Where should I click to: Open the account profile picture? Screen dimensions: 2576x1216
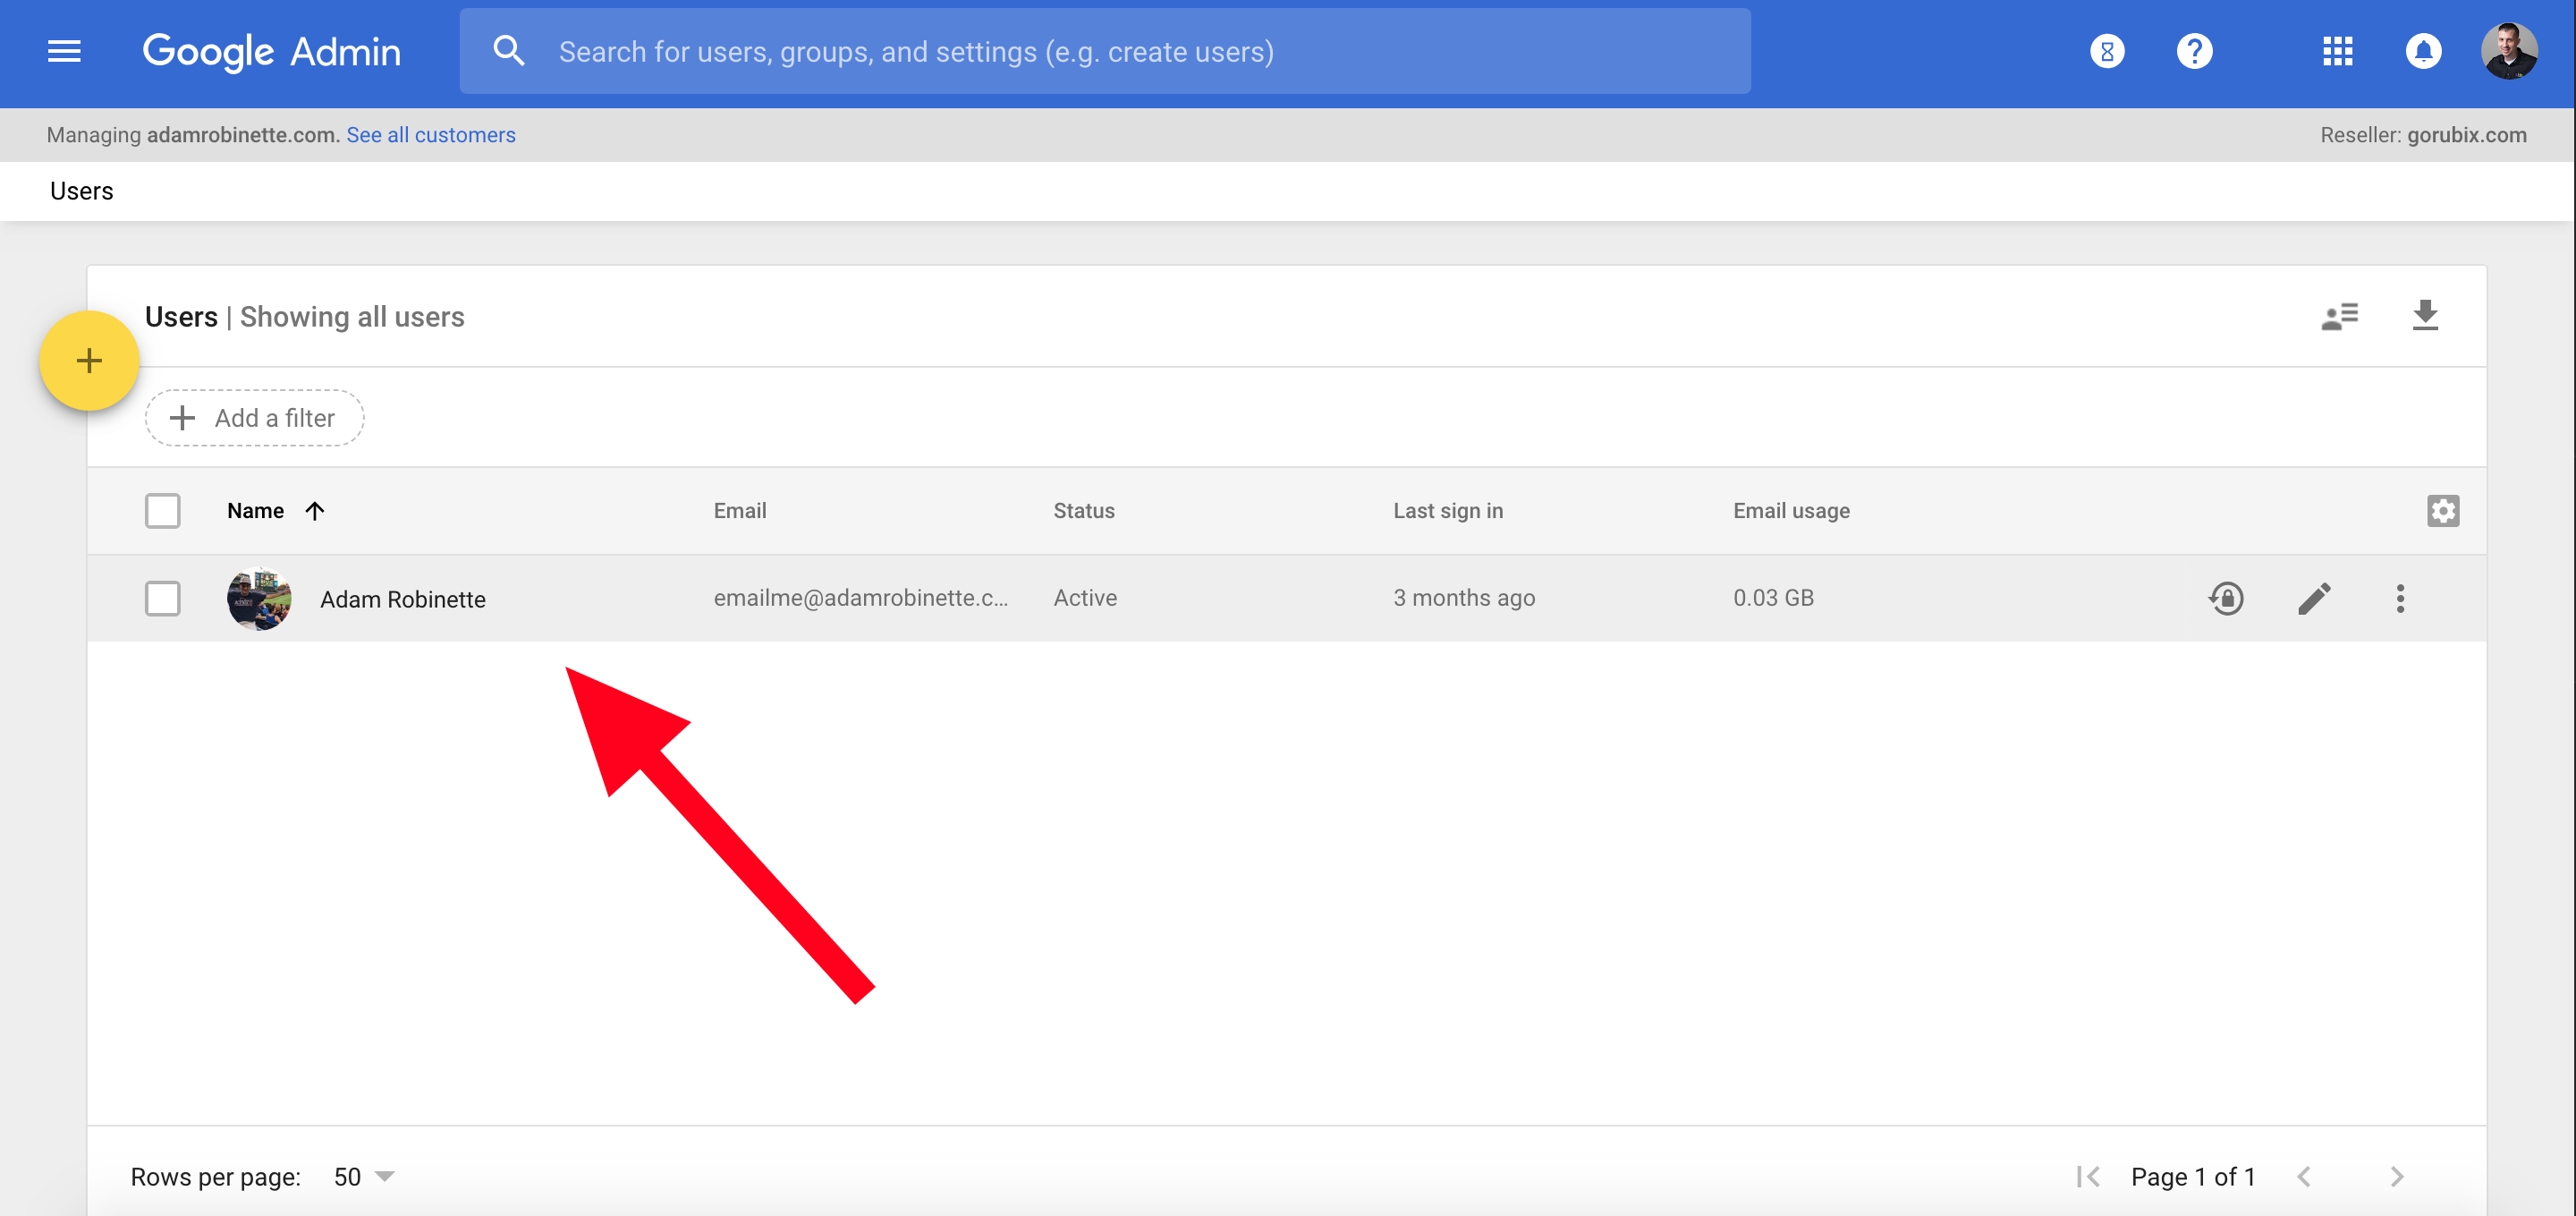click(x=2508, y=51)
